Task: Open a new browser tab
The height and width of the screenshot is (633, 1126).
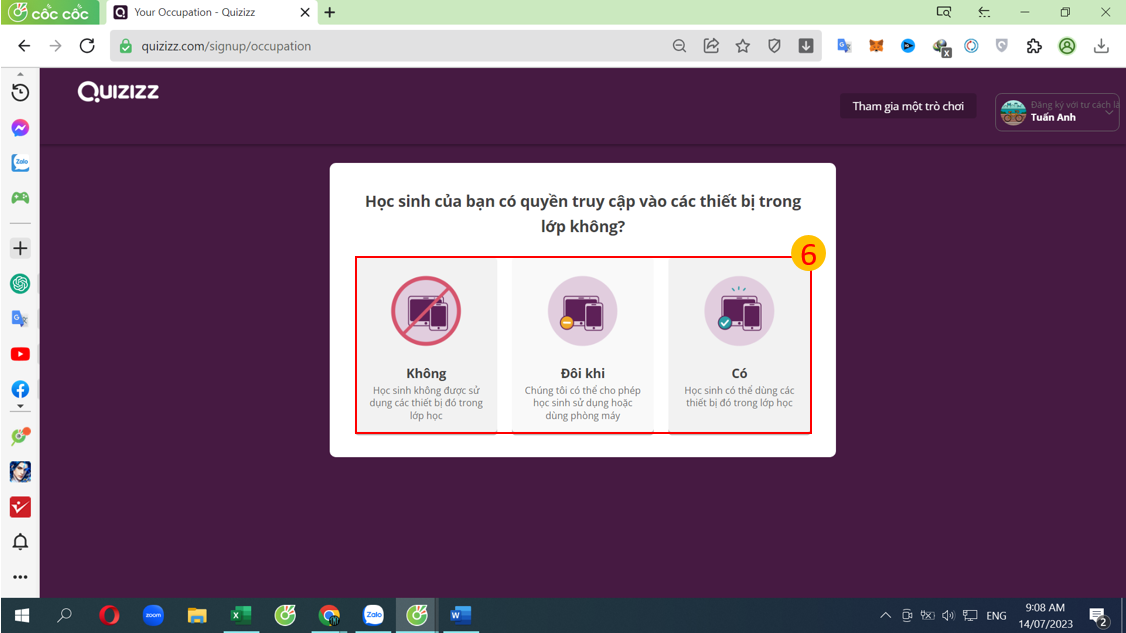Action: coord(330,13)
